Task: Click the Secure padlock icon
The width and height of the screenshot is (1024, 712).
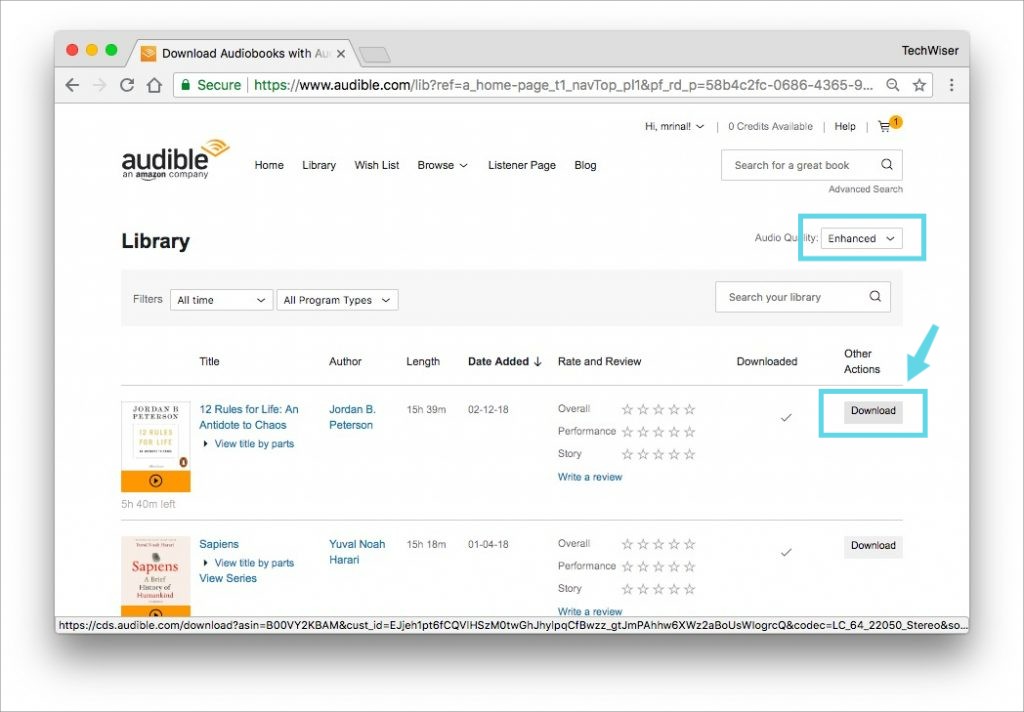Action: (x=185, y=85)
